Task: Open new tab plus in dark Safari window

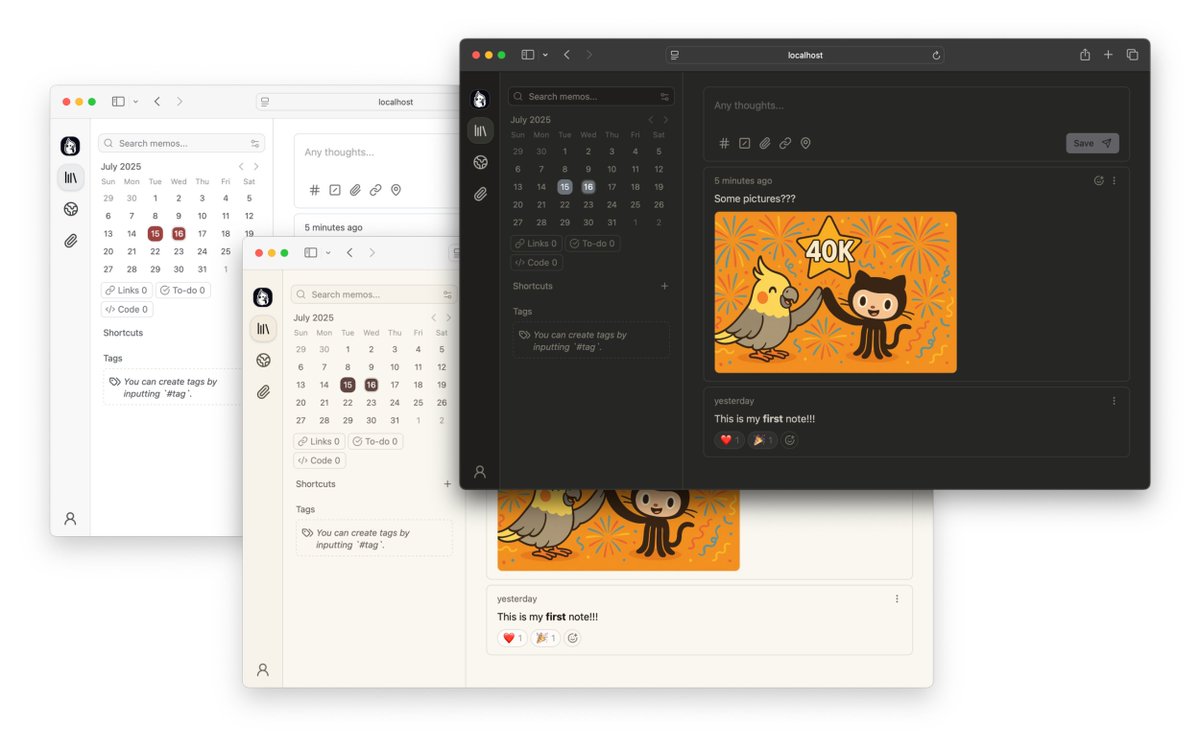Action: [1108, 55]
